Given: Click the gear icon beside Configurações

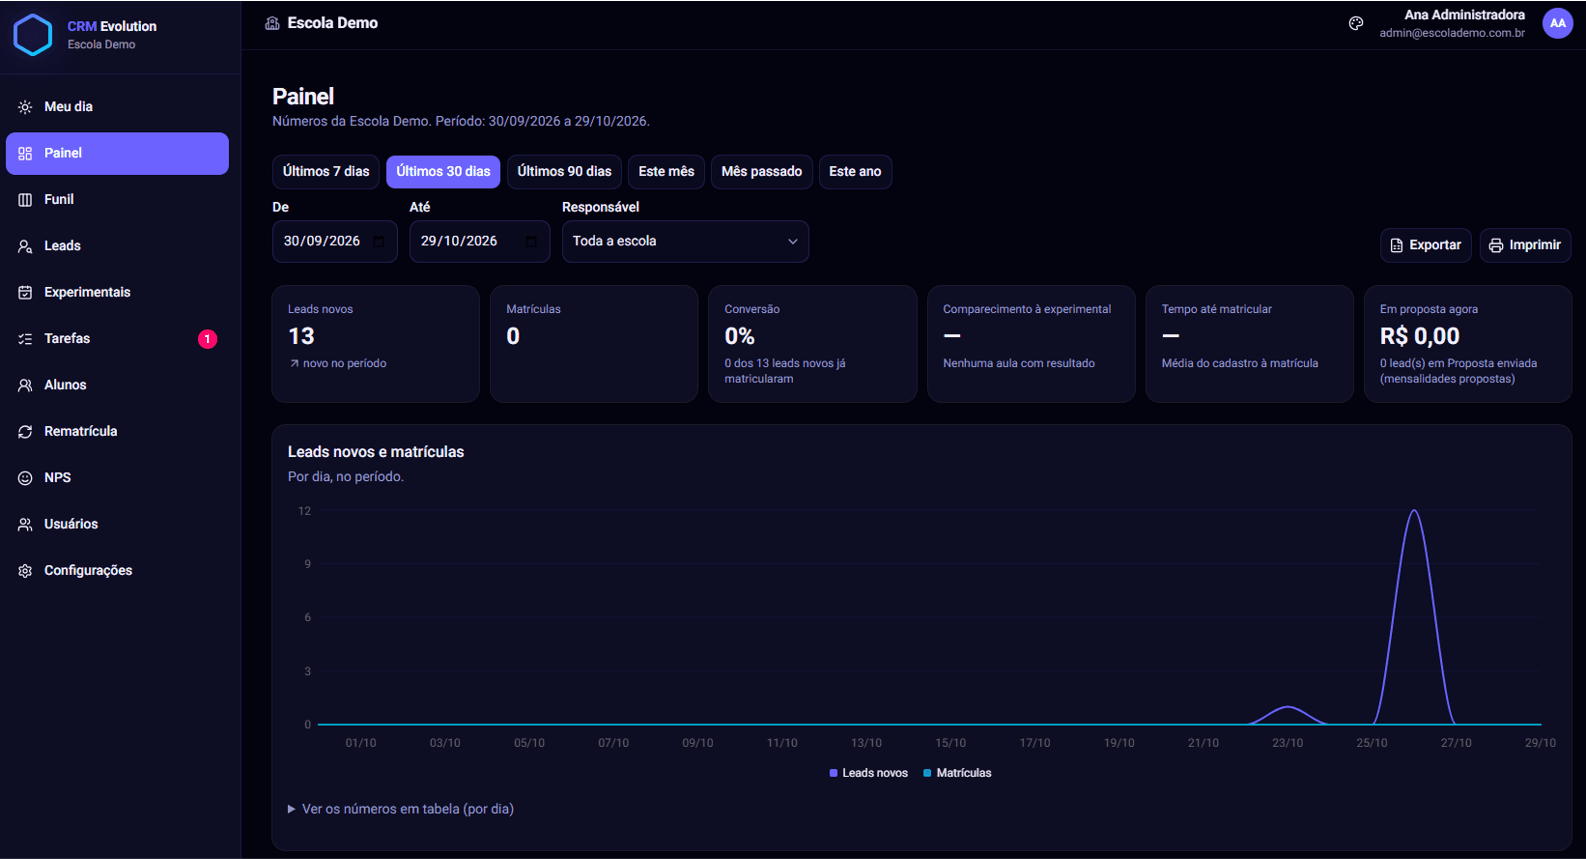Looking at the screenshot, I should coord(25,571).
